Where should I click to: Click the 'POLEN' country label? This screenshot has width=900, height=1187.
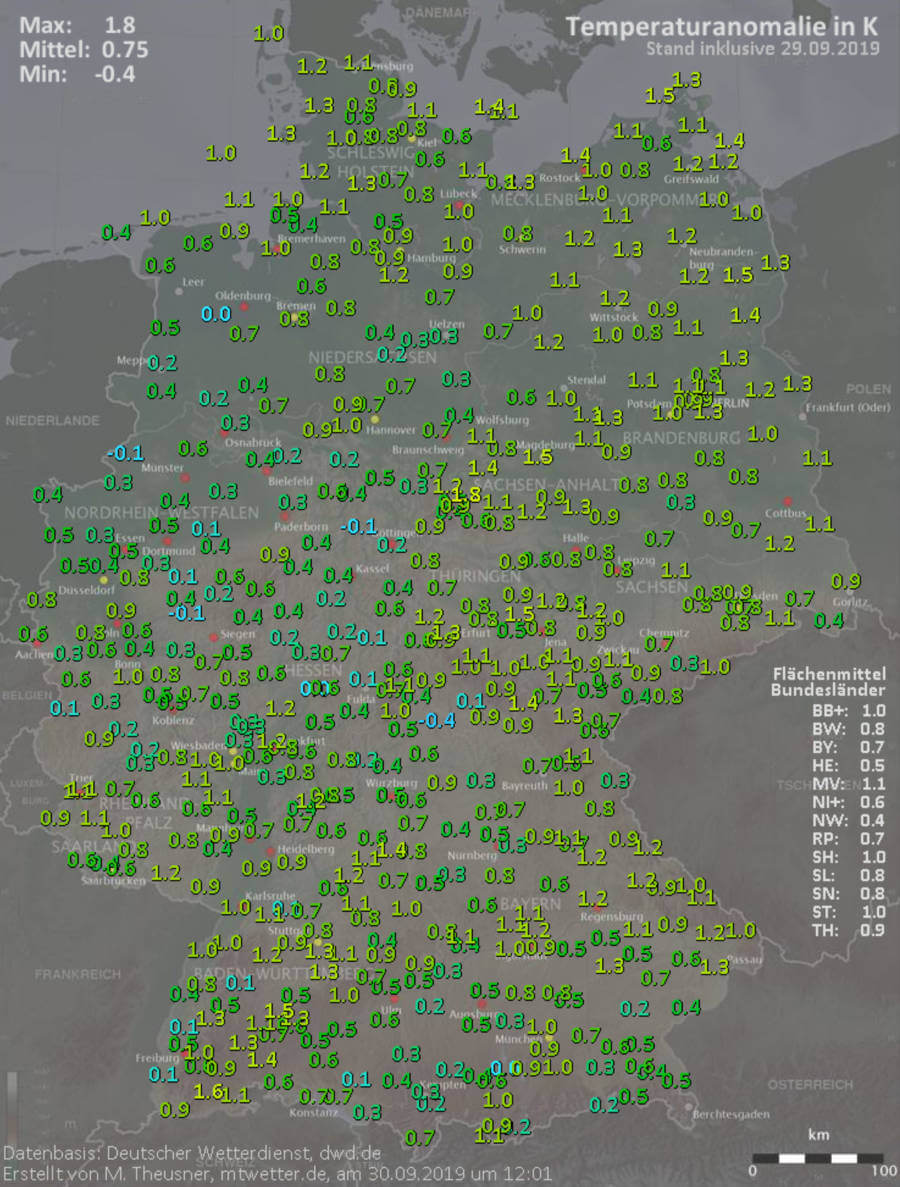pos(868,389)
